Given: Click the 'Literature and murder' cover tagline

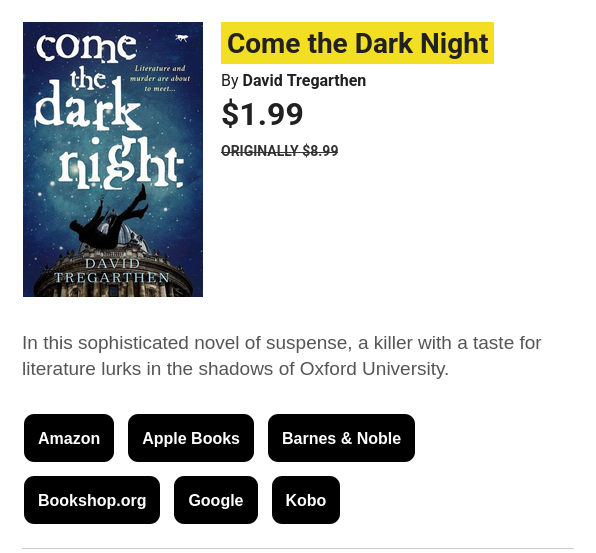Looking at the screenshot, I should [x=160, y=78].
